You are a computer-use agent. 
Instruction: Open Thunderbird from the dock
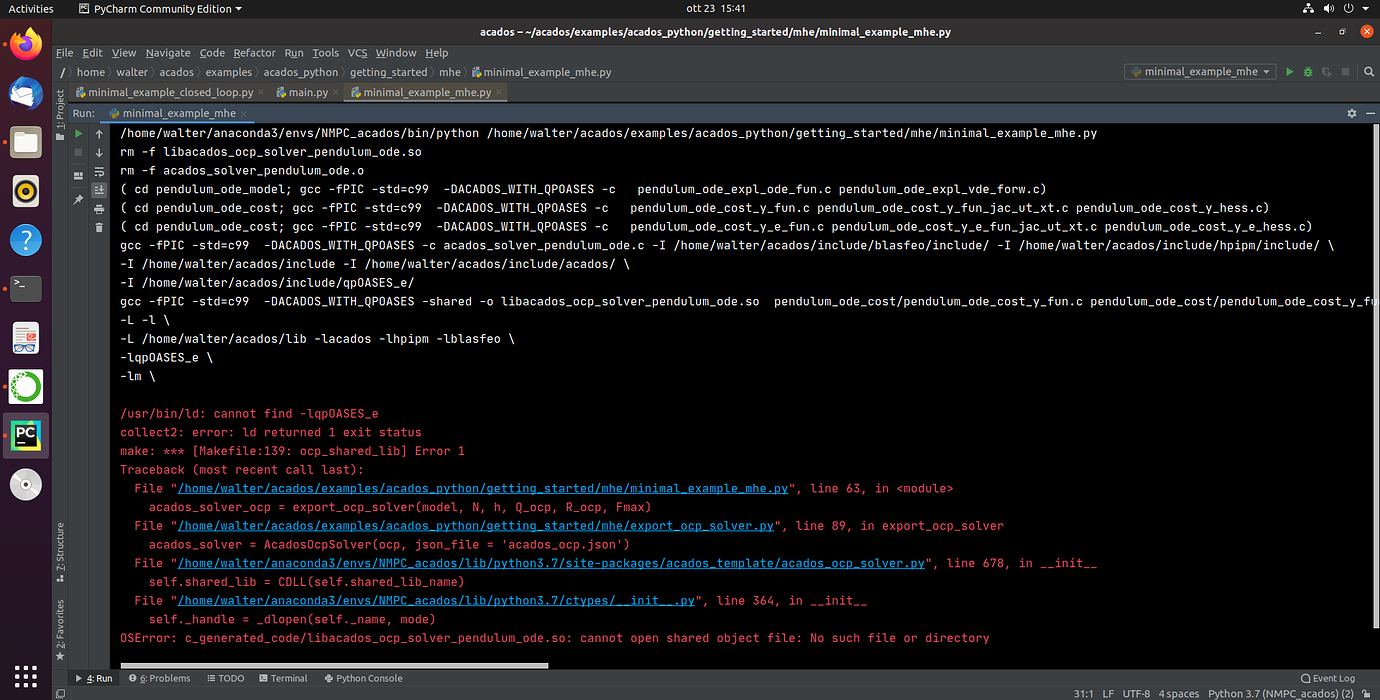tap(26, 94)
